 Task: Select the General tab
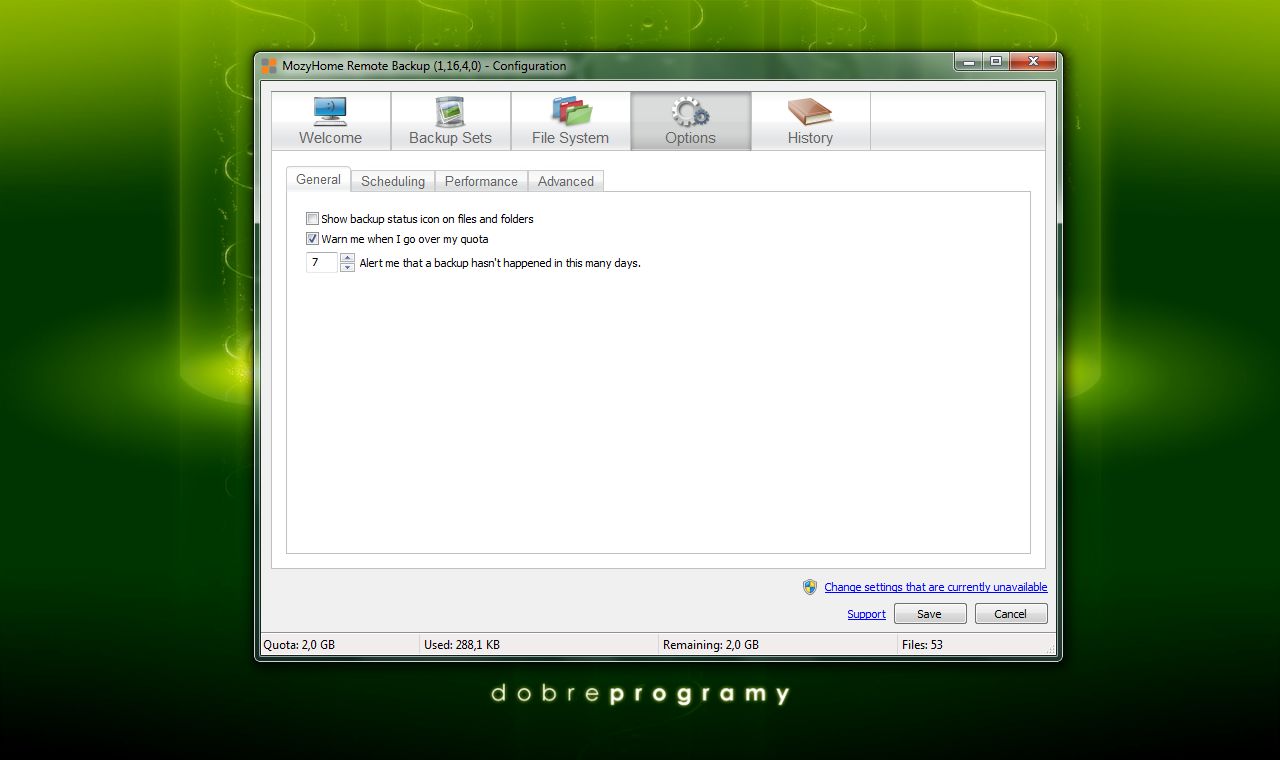(x=319, y=179)
